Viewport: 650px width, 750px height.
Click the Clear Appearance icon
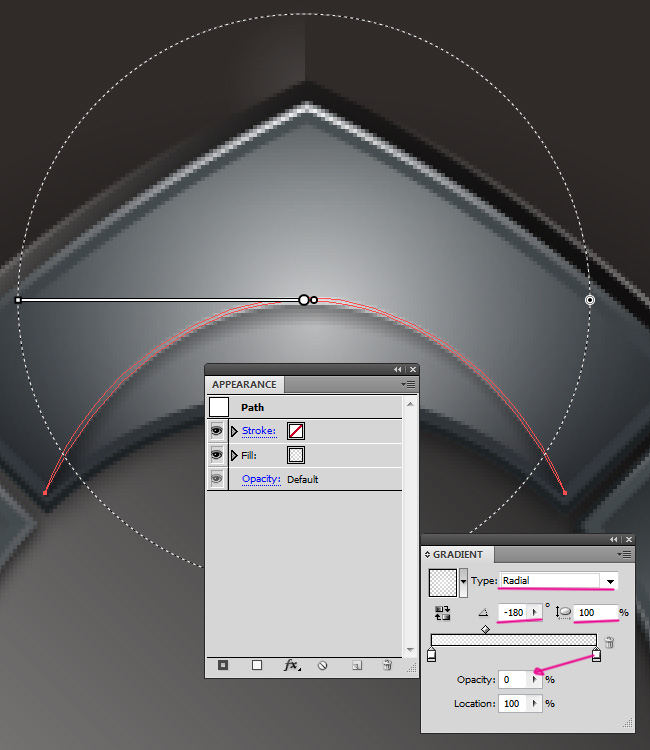coord(323,664)
